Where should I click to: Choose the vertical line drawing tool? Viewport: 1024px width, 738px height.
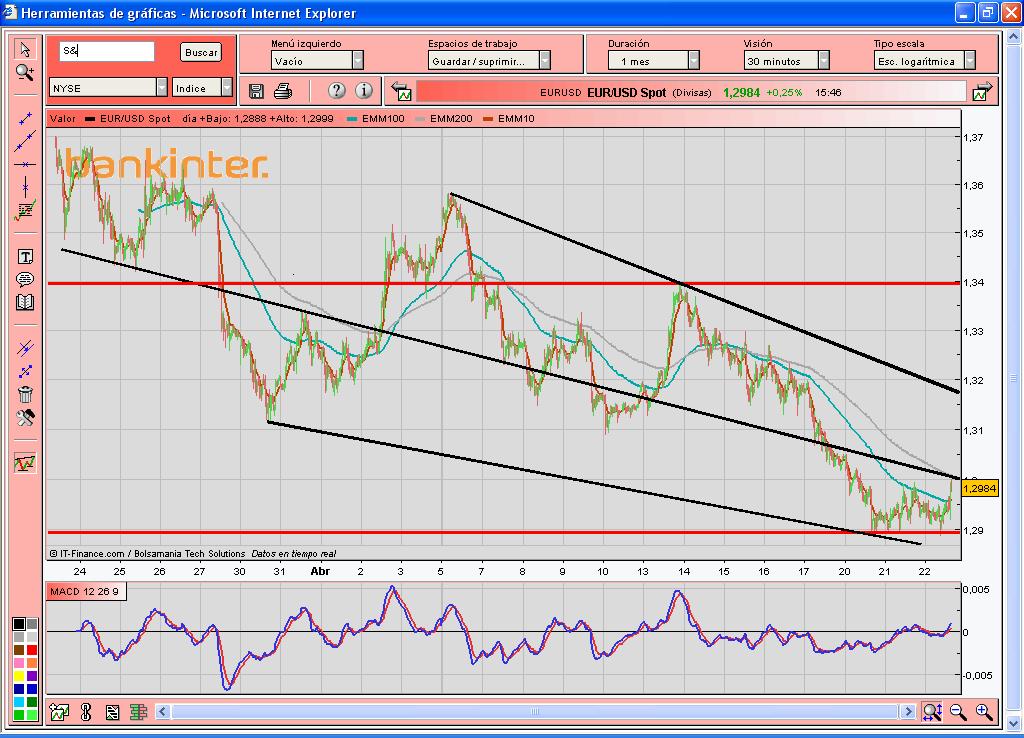coord(25,187)
